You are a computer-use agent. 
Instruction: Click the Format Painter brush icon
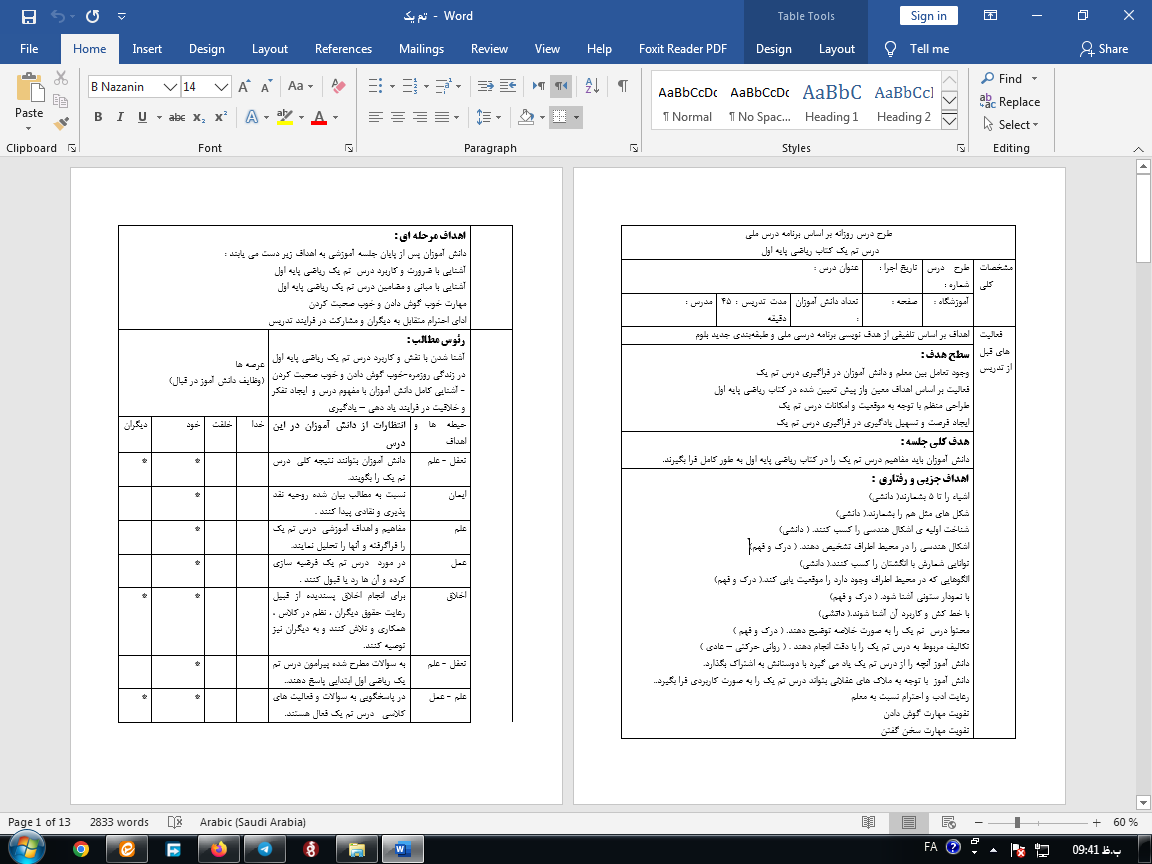62,124
